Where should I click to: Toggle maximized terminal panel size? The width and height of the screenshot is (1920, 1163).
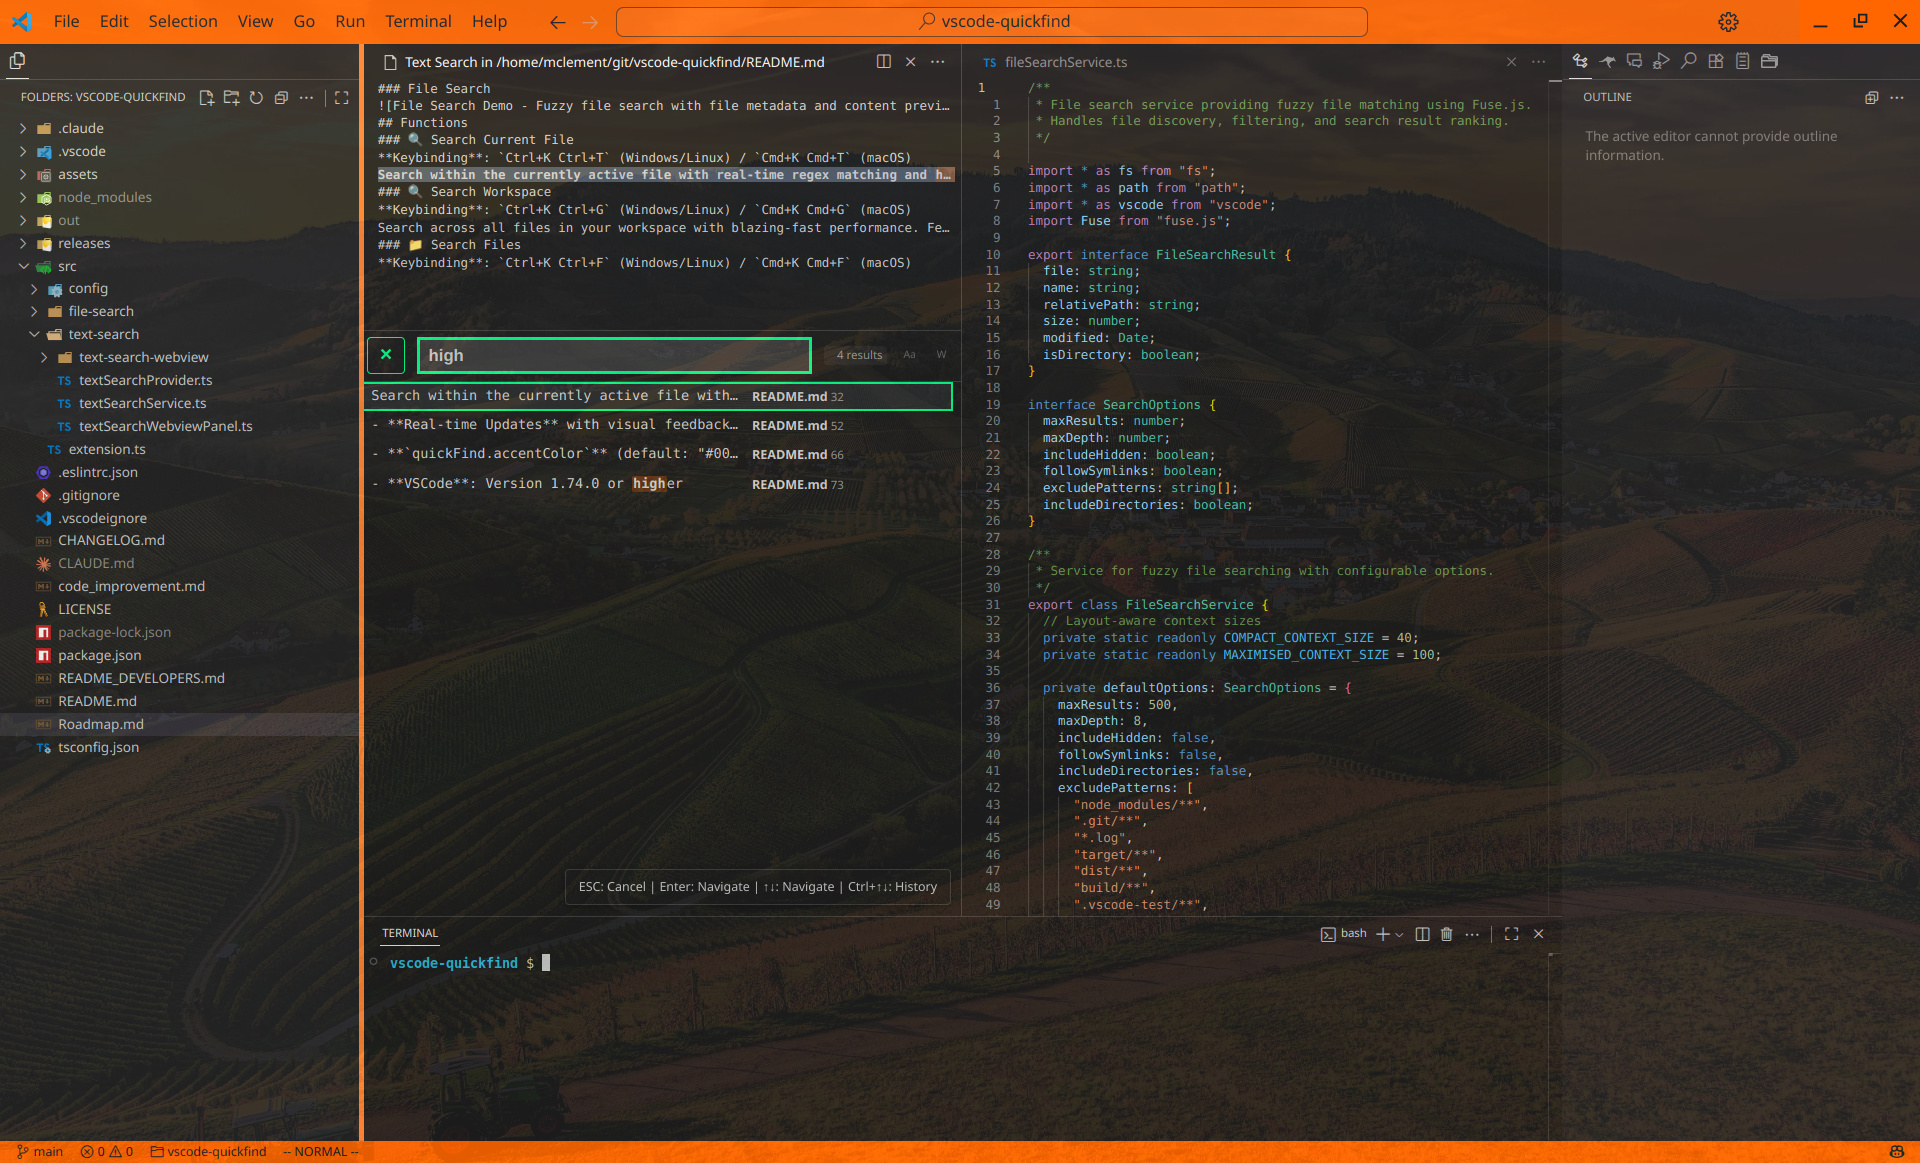(x=1511, y=934)
